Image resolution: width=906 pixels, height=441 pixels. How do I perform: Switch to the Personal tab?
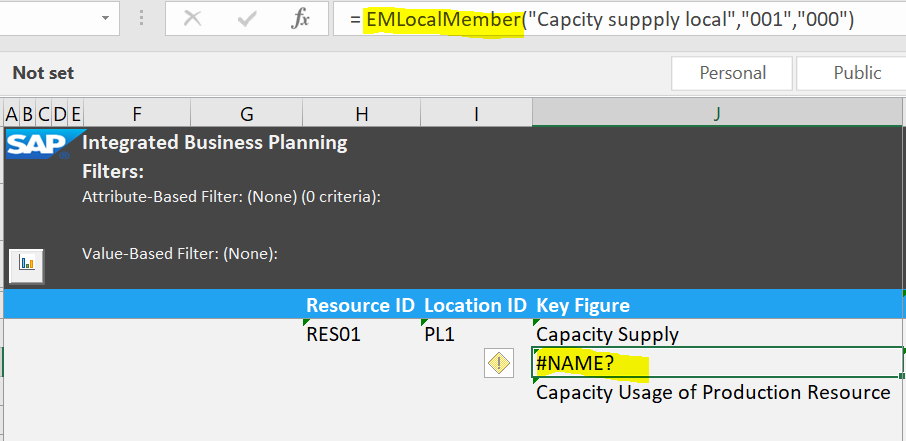pyautogui.click(x=732, y=73)
